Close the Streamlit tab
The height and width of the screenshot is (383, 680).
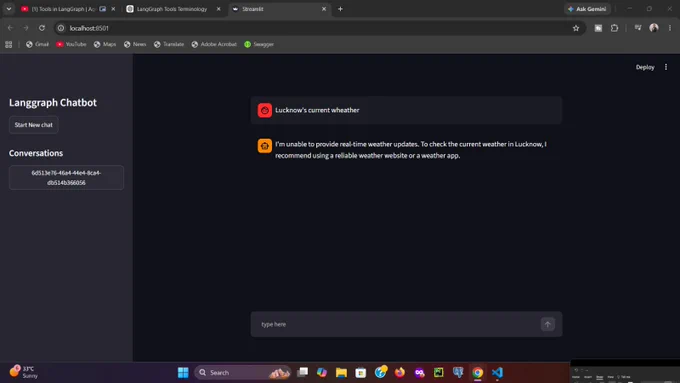[x=324, y=9]
